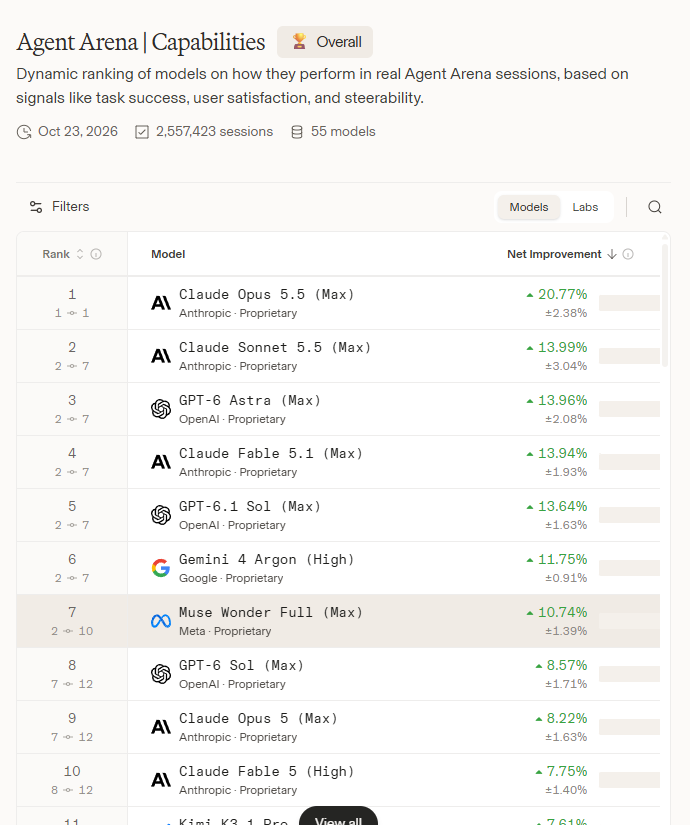Open Claude Sonnet 5.5 (Max) model name

(275, 348)
